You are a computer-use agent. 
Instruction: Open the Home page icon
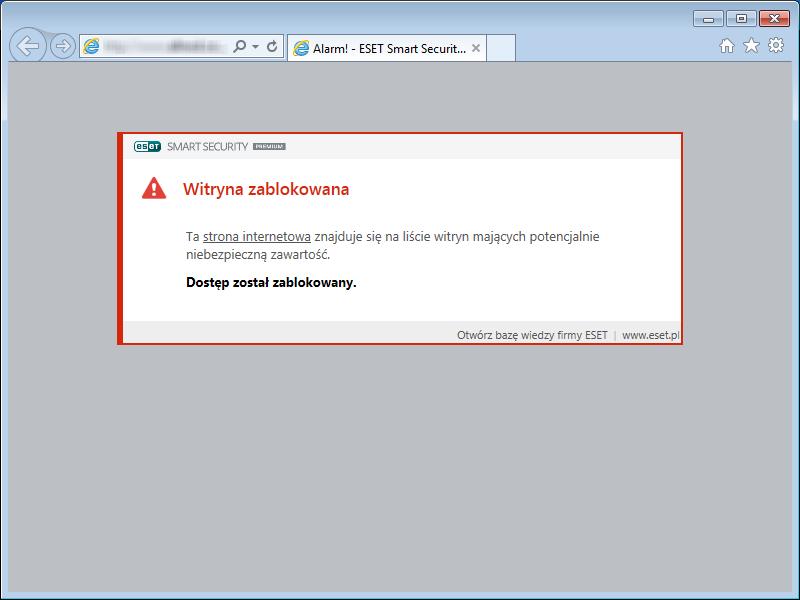(727, 46)
